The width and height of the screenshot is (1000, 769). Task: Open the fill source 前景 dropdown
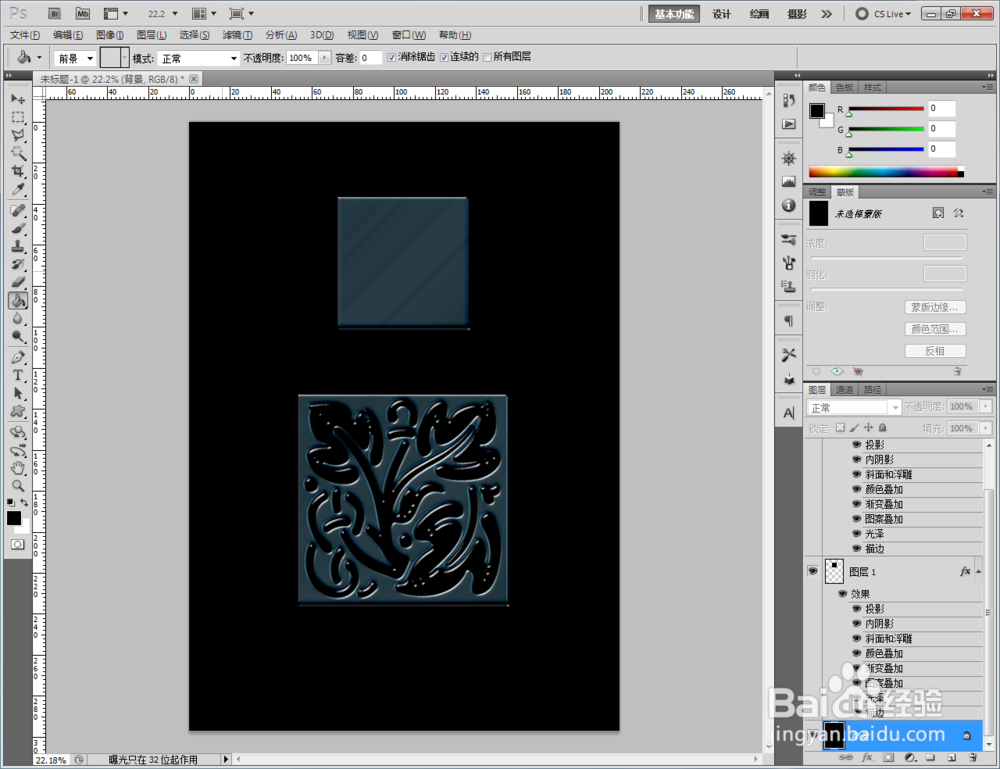[x=75, y=58]
